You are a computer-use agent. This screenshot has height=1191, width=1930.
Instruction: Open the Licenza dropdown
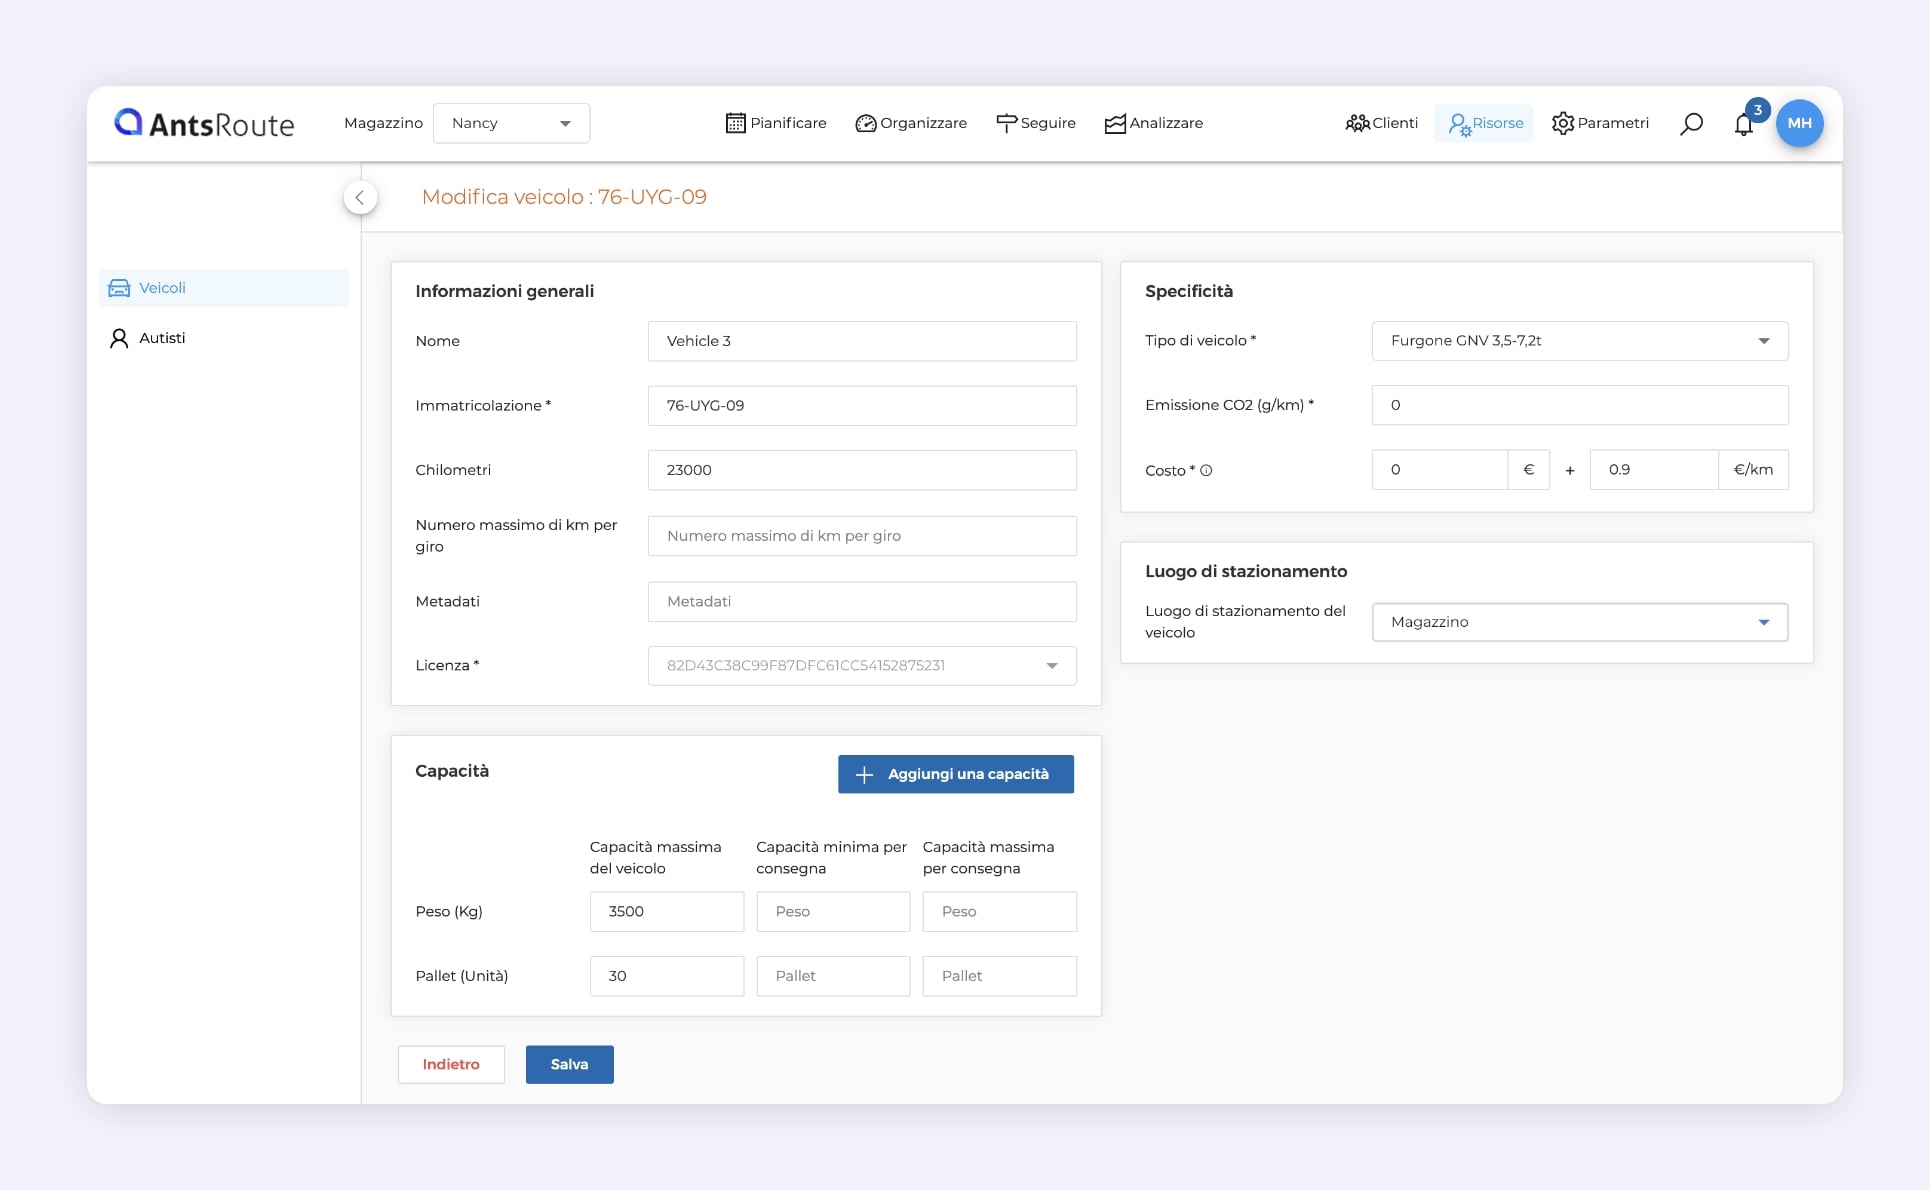(x=861, y=666)
